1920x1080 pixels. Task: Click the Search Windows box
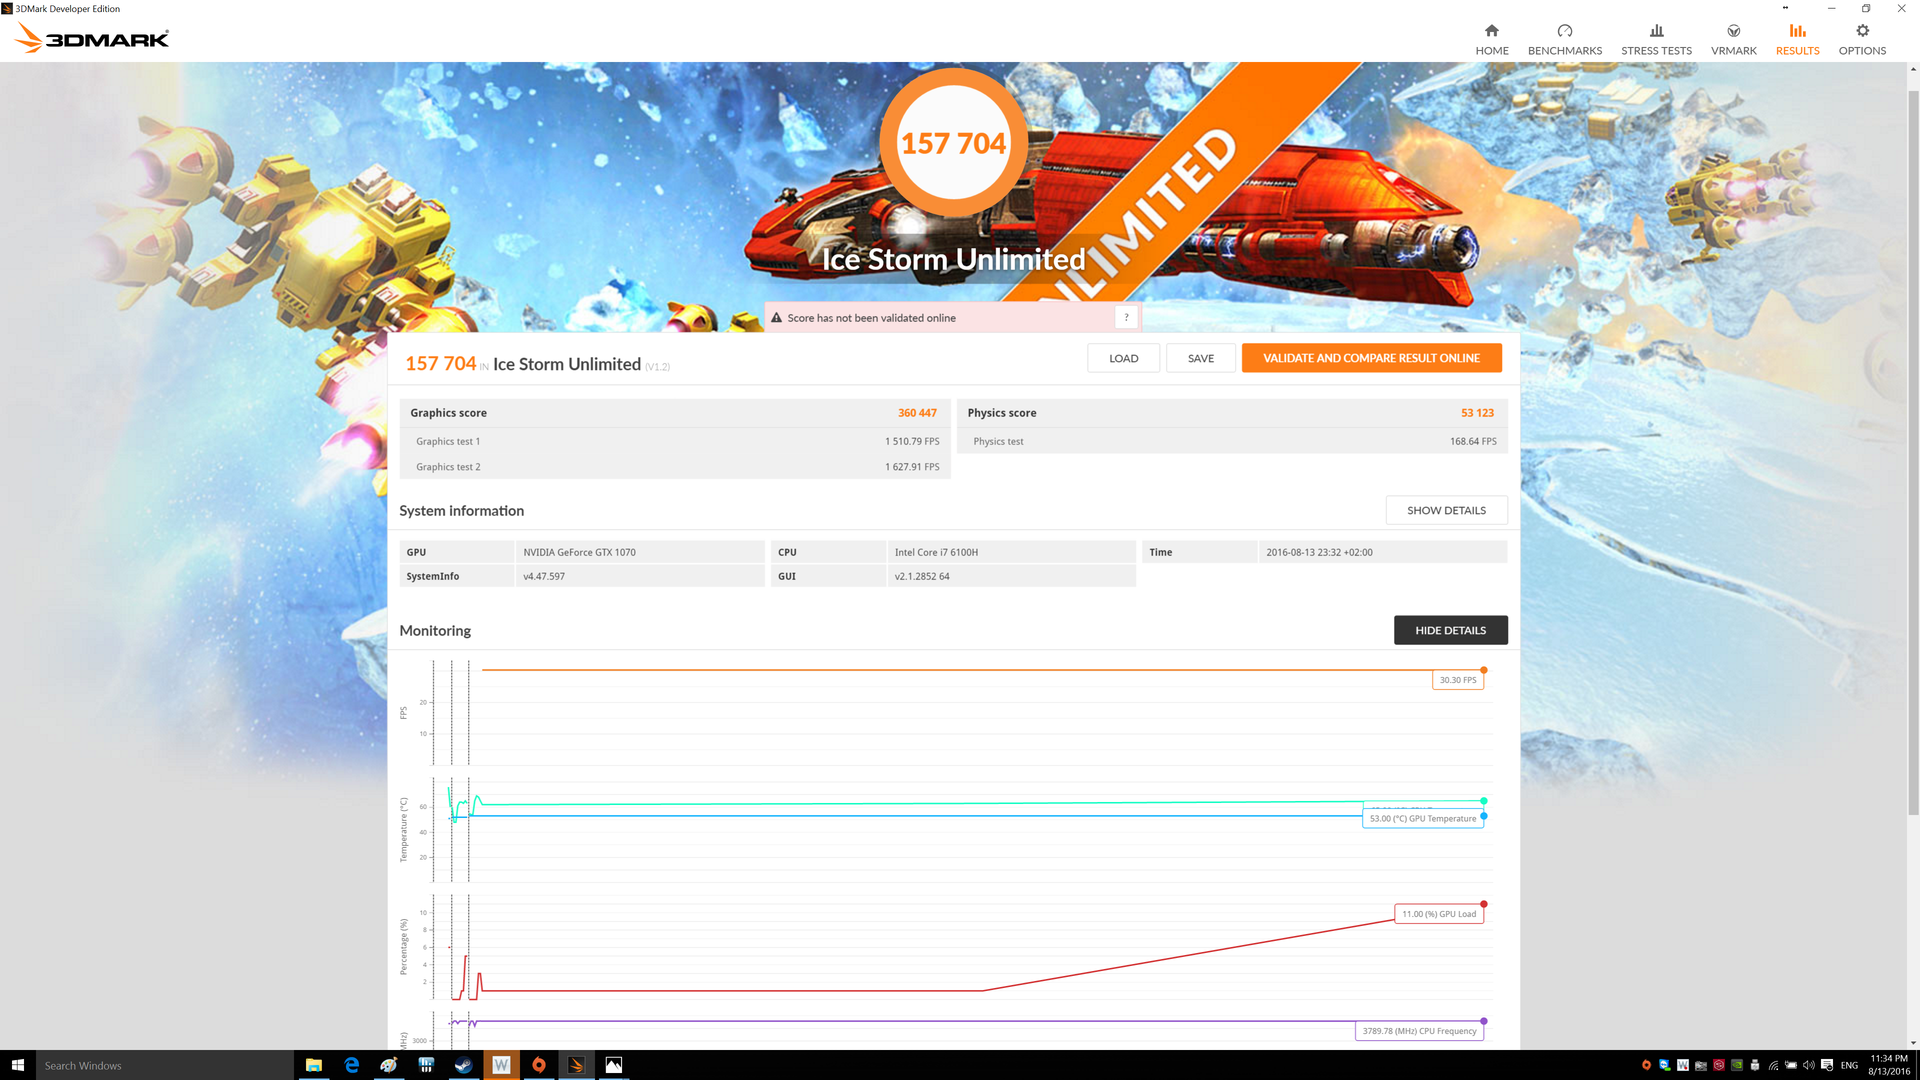pos(165,1065)
